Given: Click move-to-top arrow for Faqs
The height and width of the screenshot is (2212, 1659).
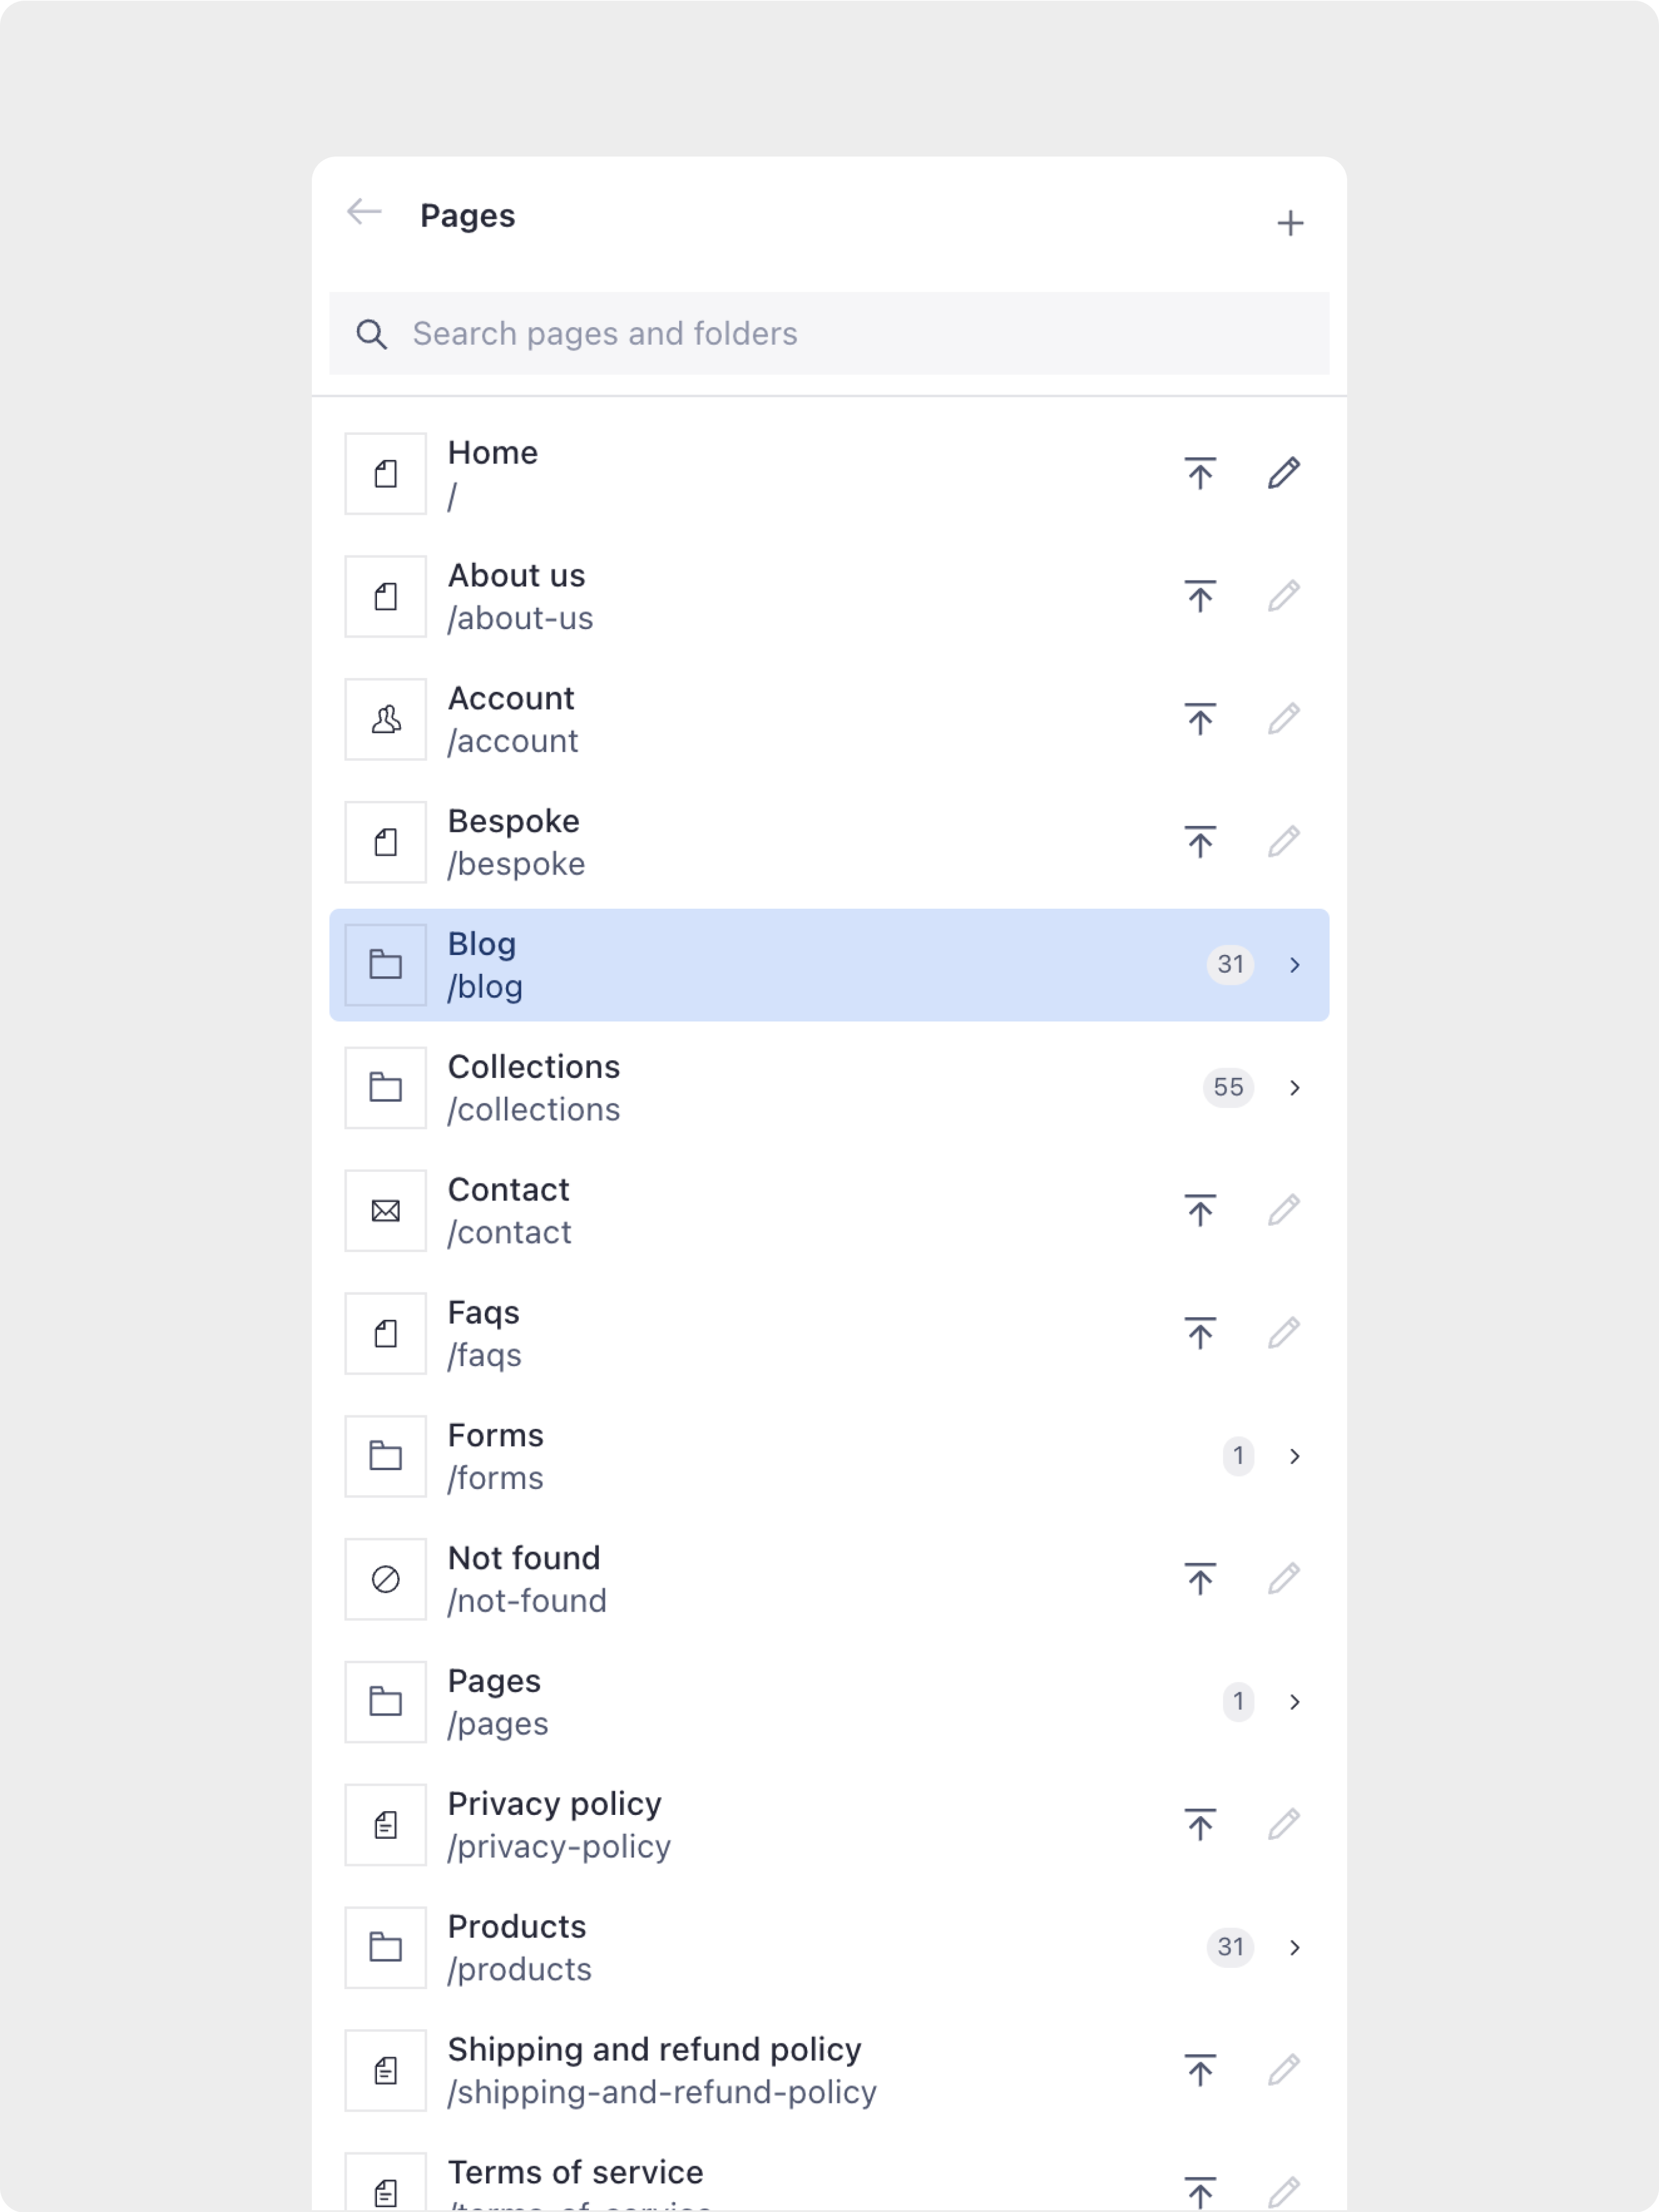Looking at the screenshot, I should point(1200,1333).
